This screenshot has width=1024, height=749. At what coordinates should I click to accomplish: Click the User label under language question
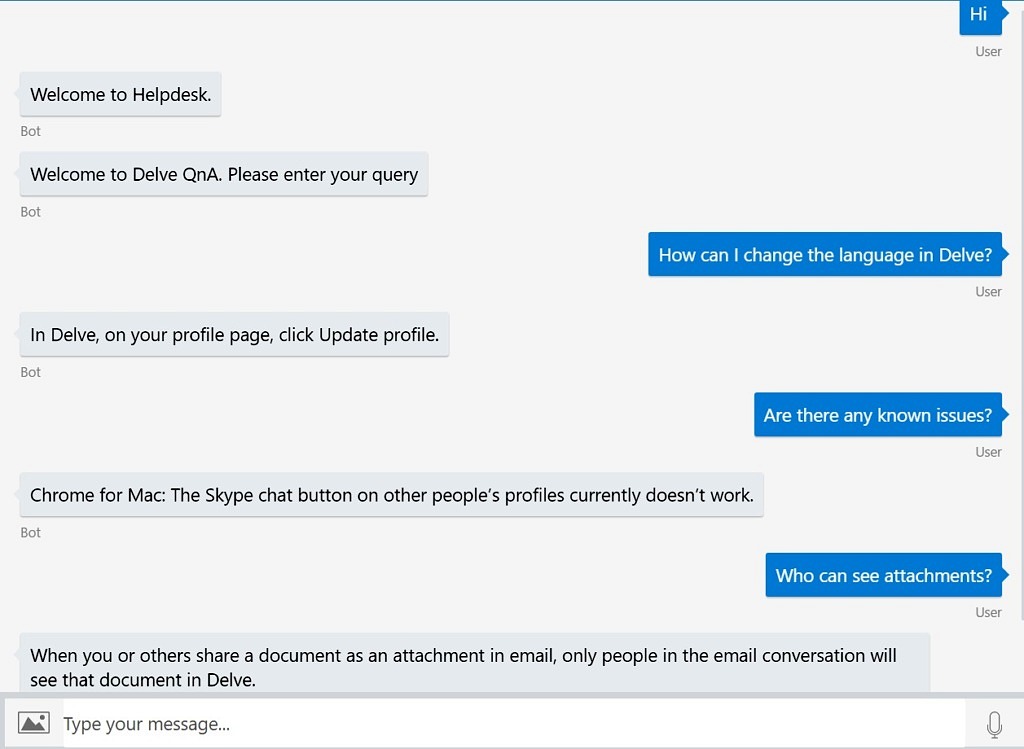tap(988, 292)
